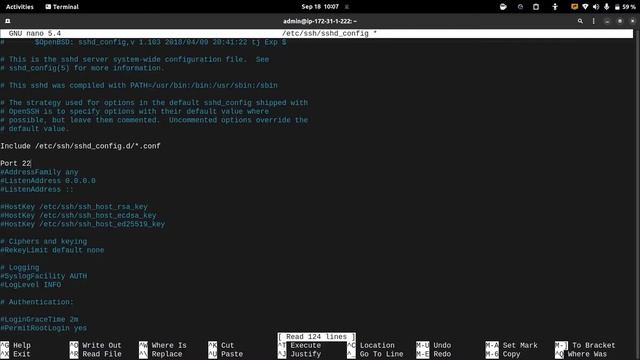Viewport: 640px width, 360px height.
Task: Click the '#AddressFamily any' line
Action: (39, 172)
